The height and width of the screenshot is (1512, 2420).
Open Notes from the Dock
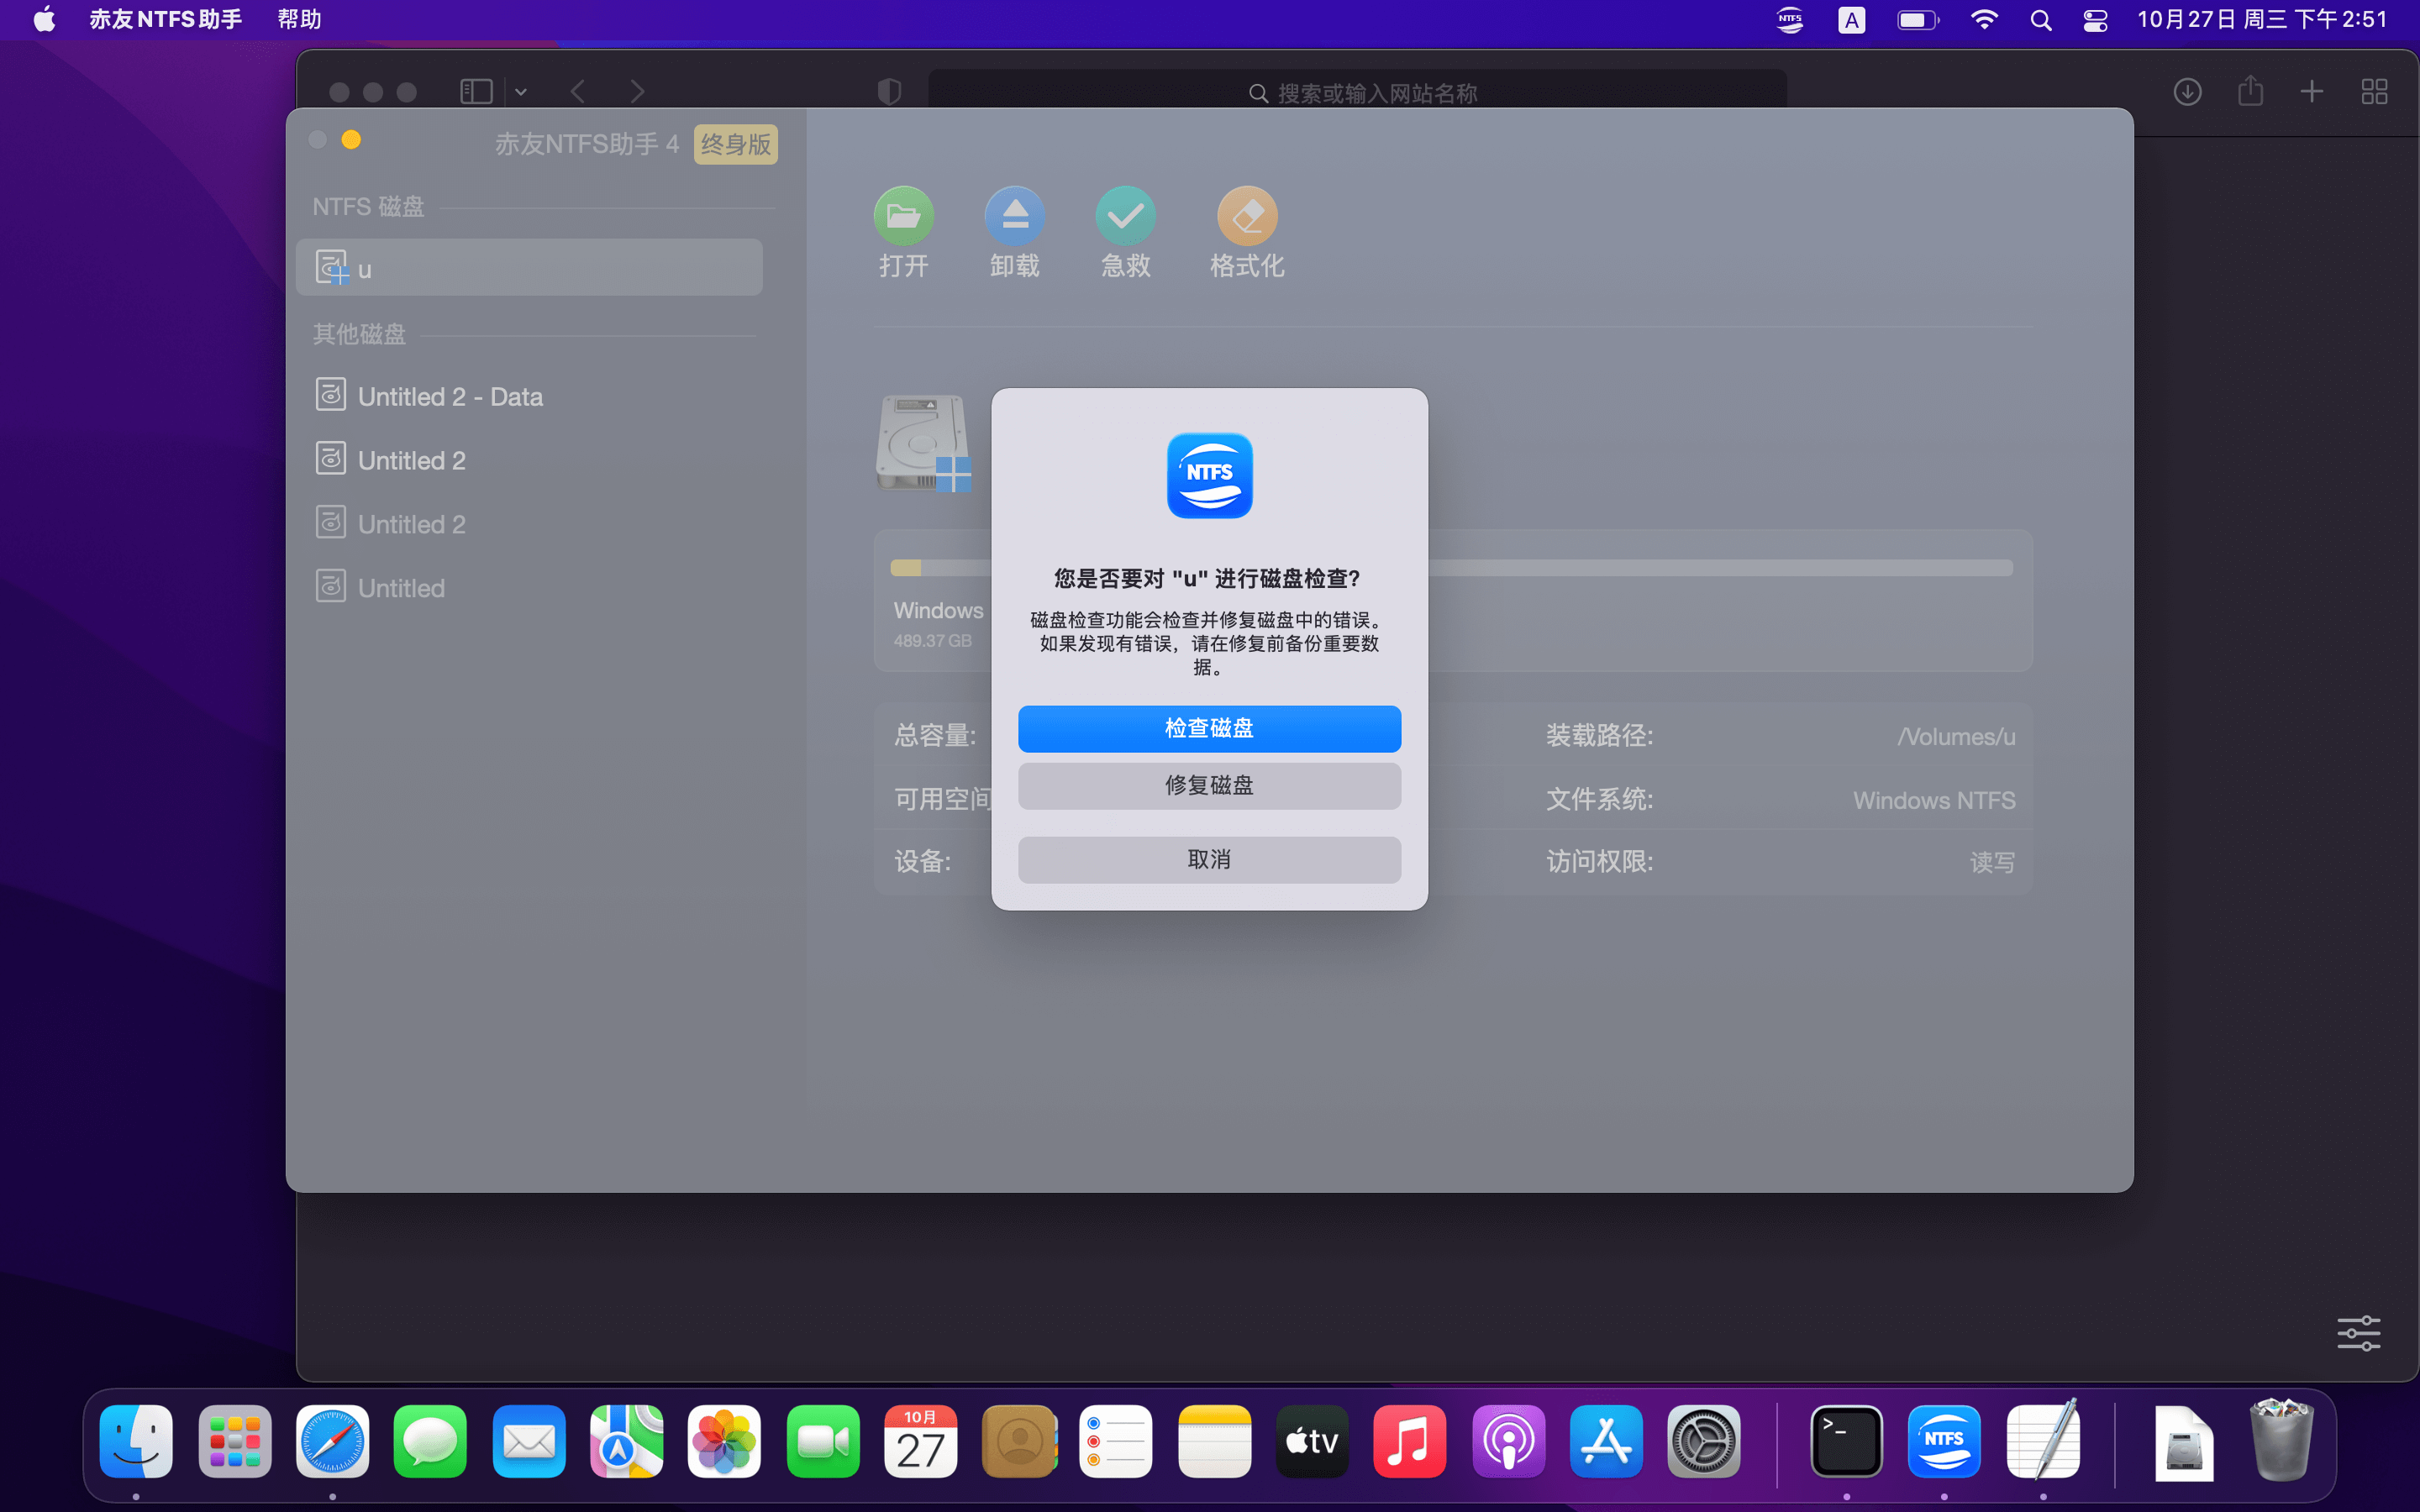tap(1214, 1441)
